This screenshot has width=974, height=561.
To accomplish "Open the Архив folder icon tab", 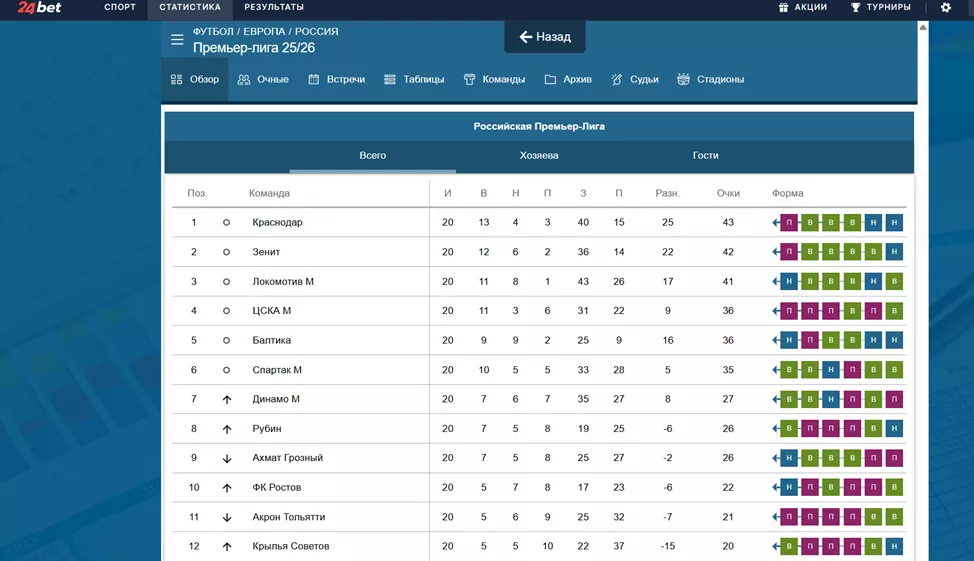I will [567, 80].
